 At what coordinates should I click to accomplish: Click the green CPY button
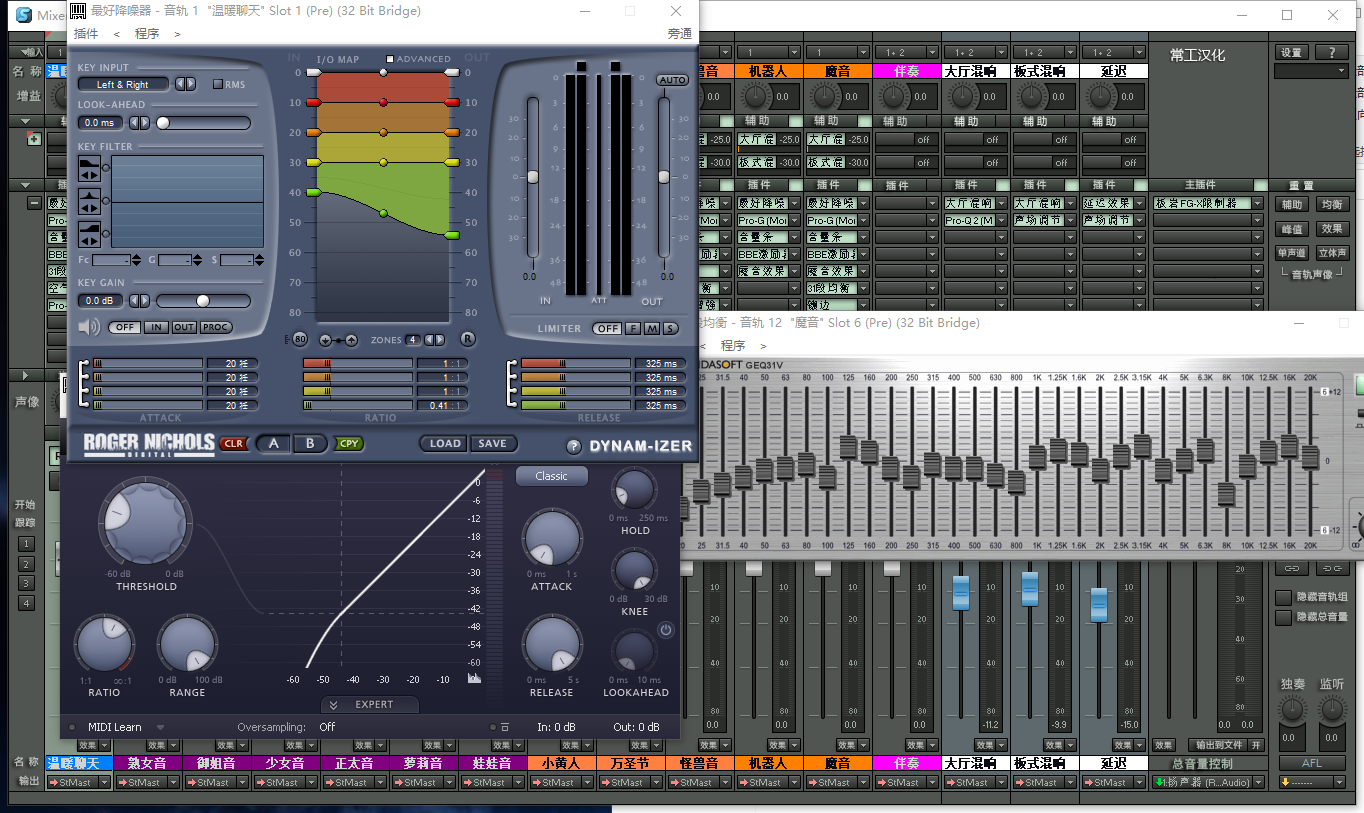tap(349, 443)
